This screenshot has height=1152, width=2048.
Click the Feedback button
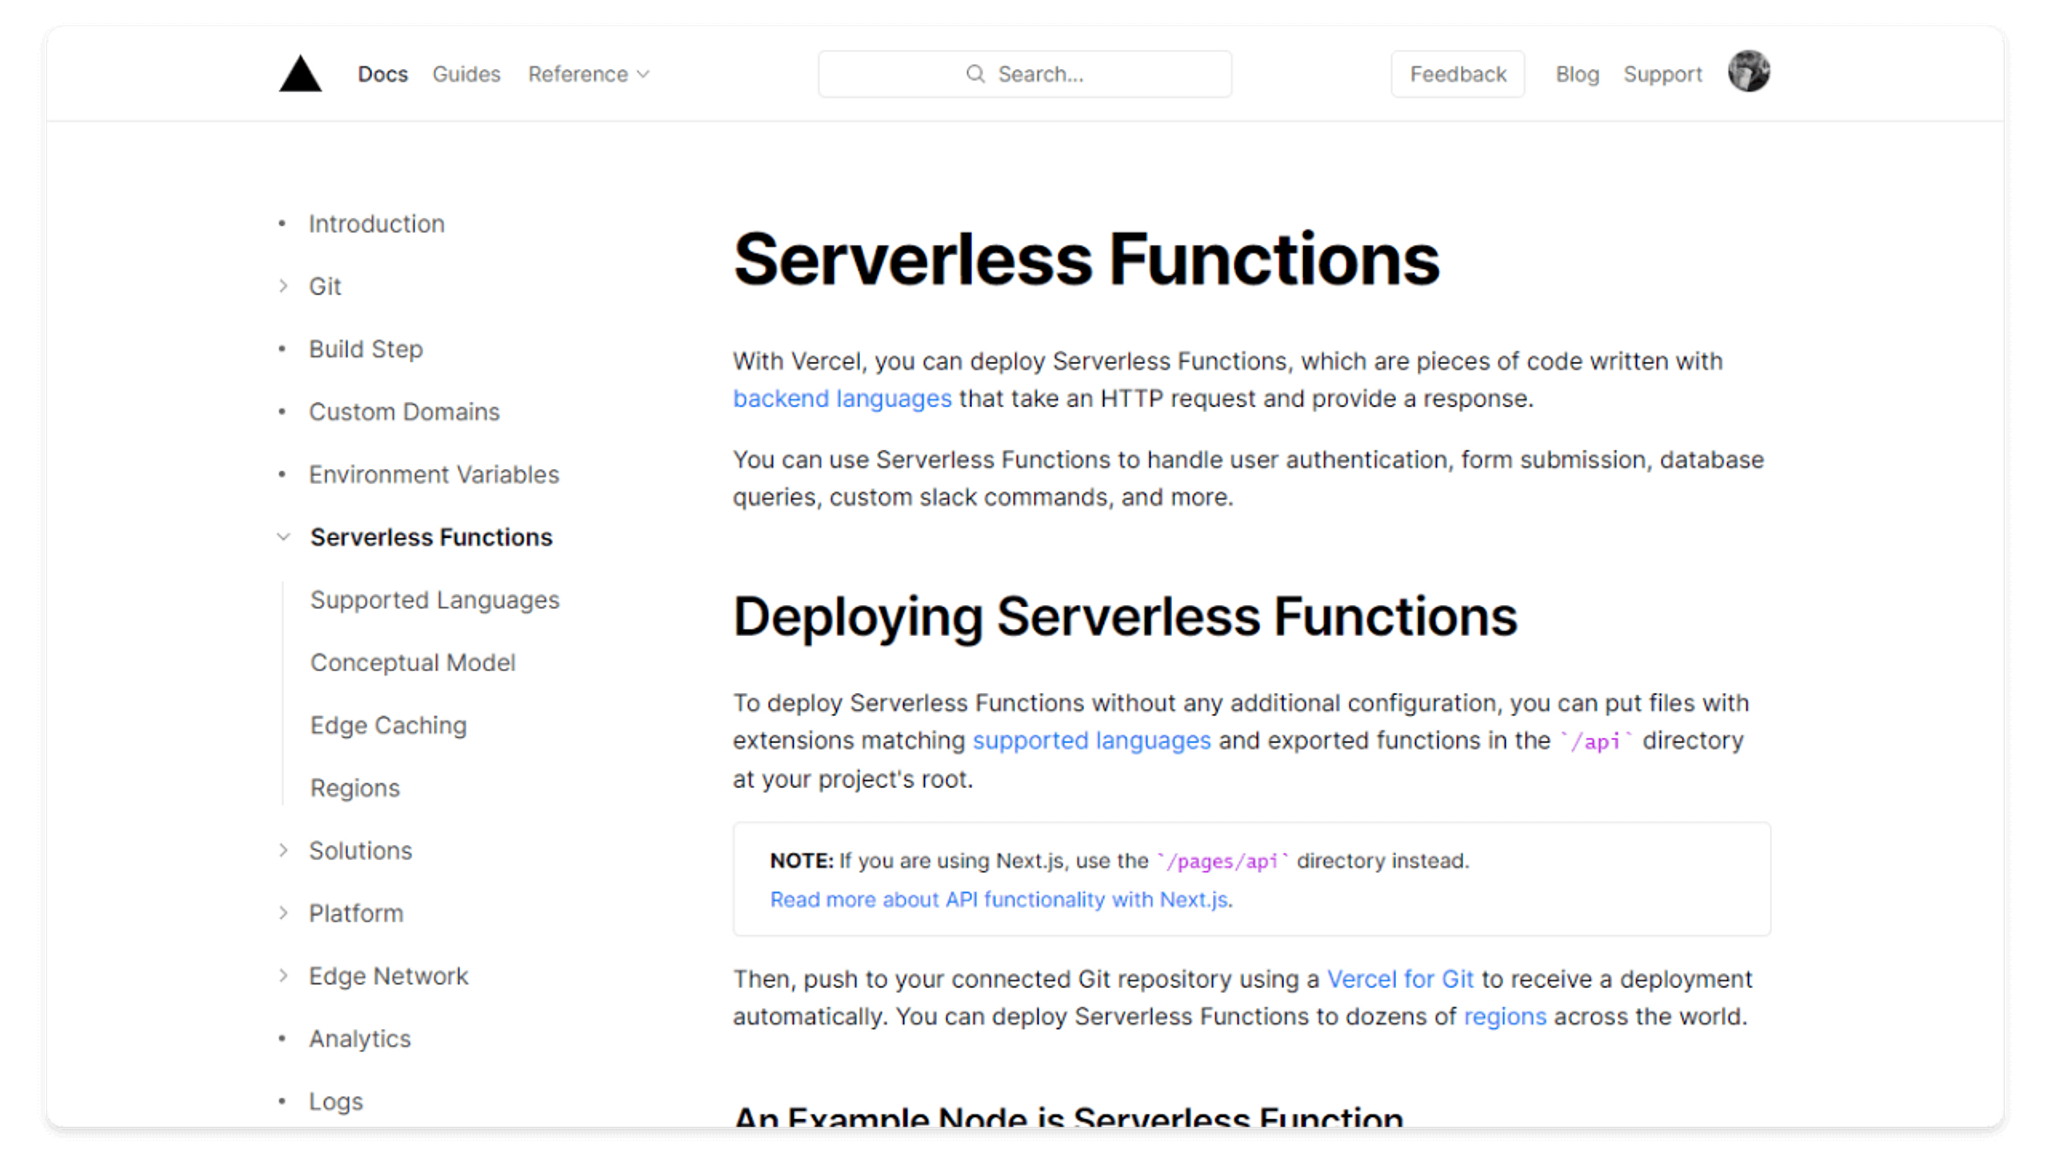coord(1458,74)
